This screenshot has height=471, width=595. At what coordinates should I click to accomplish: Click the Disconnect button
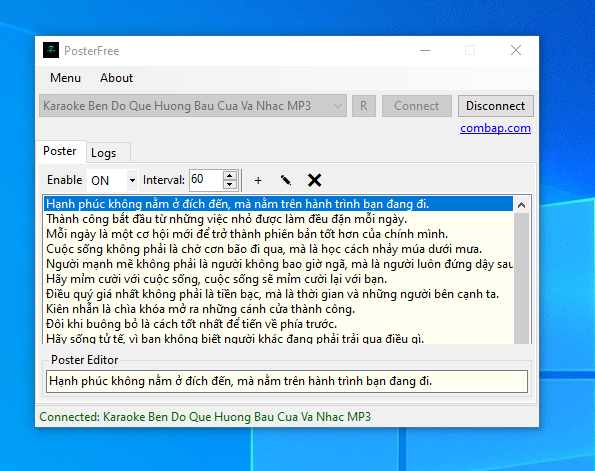coord(496,106)
